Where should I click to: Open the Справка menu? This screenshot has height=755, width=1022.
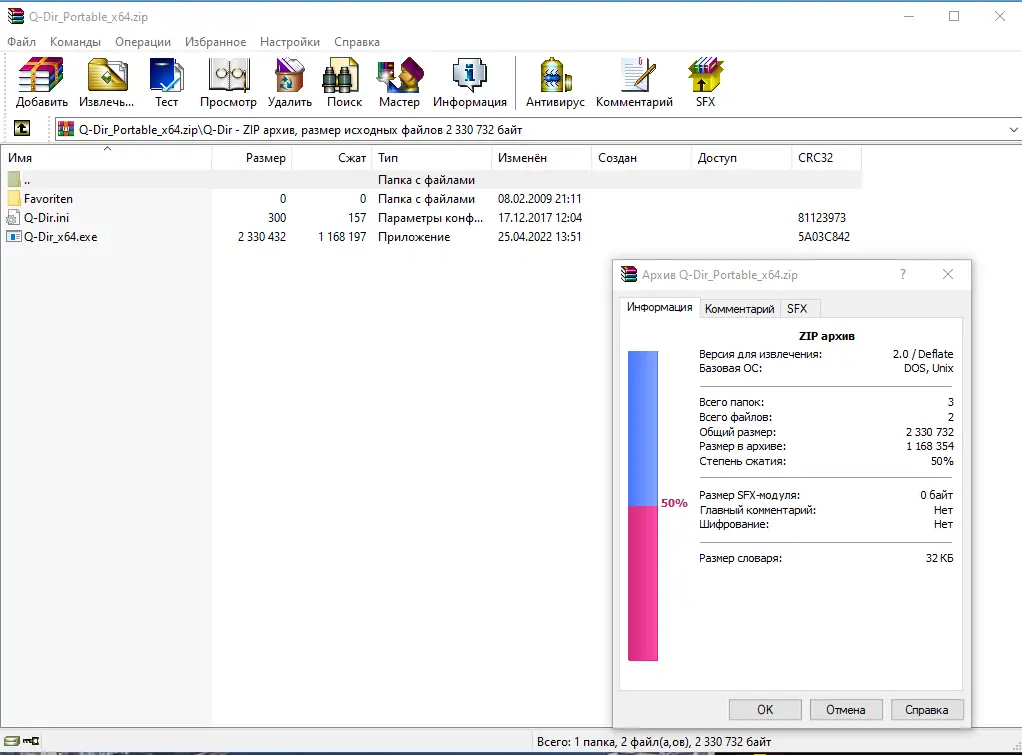357,42
